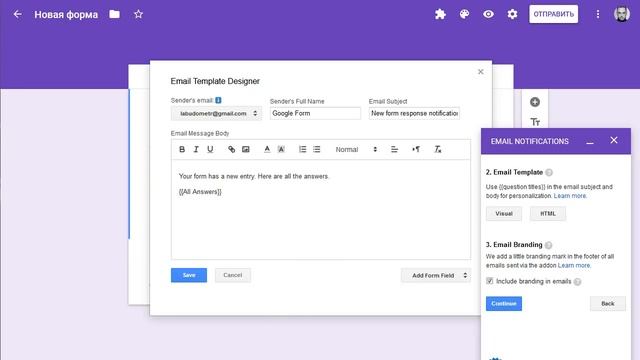Open form settings gear icon

click(x=512, y=14)
